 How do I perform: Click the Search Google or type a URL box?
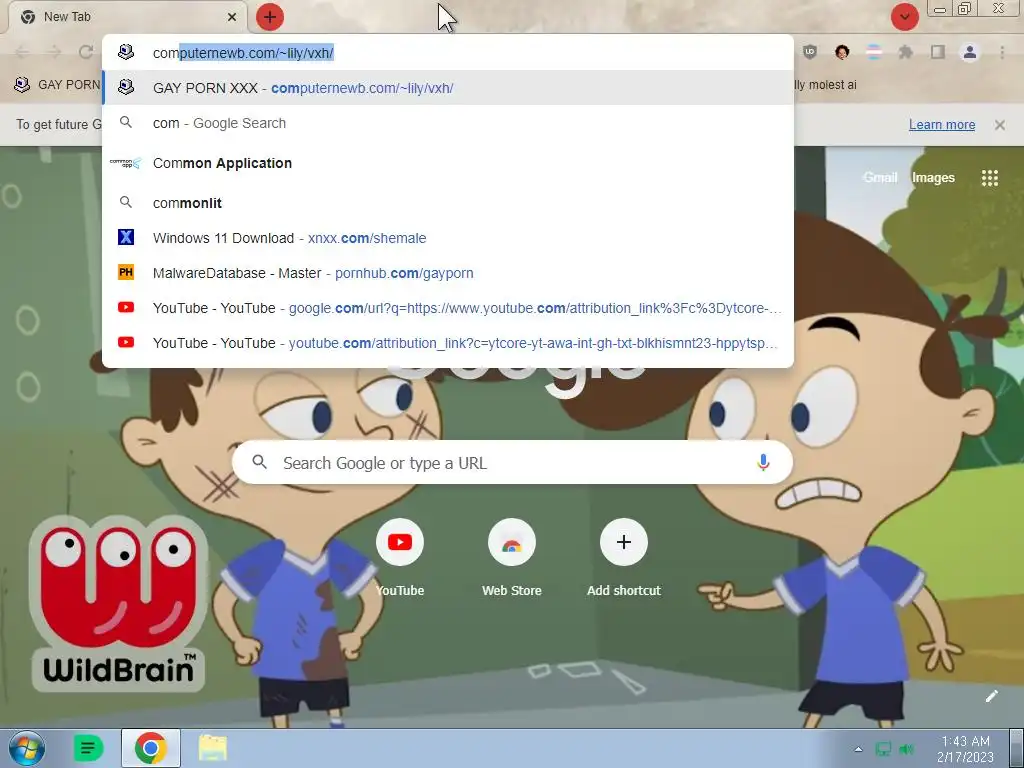coord(512,462)
